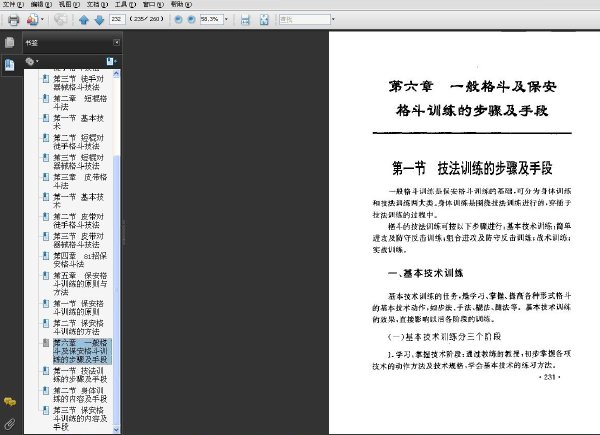This screenshot has height=435, width=600.
Task: Click the greyed-out email globe icon
Action: 60,19
